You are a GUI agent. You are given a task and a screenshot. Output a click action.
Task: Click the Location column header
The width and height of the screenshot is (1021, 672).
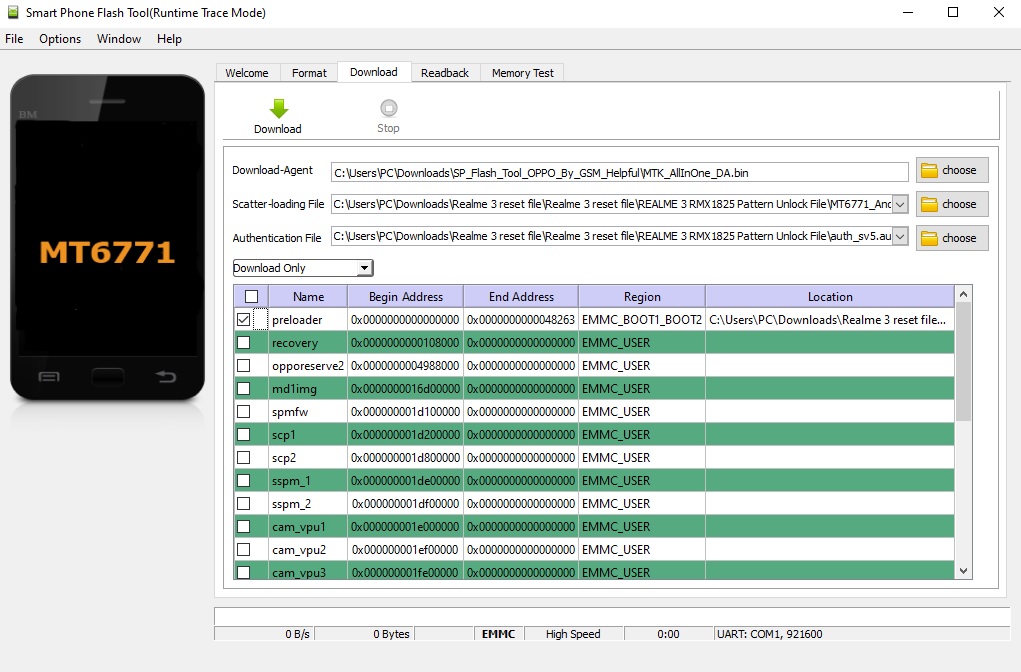pyautogui.click(x=830, y=297)
